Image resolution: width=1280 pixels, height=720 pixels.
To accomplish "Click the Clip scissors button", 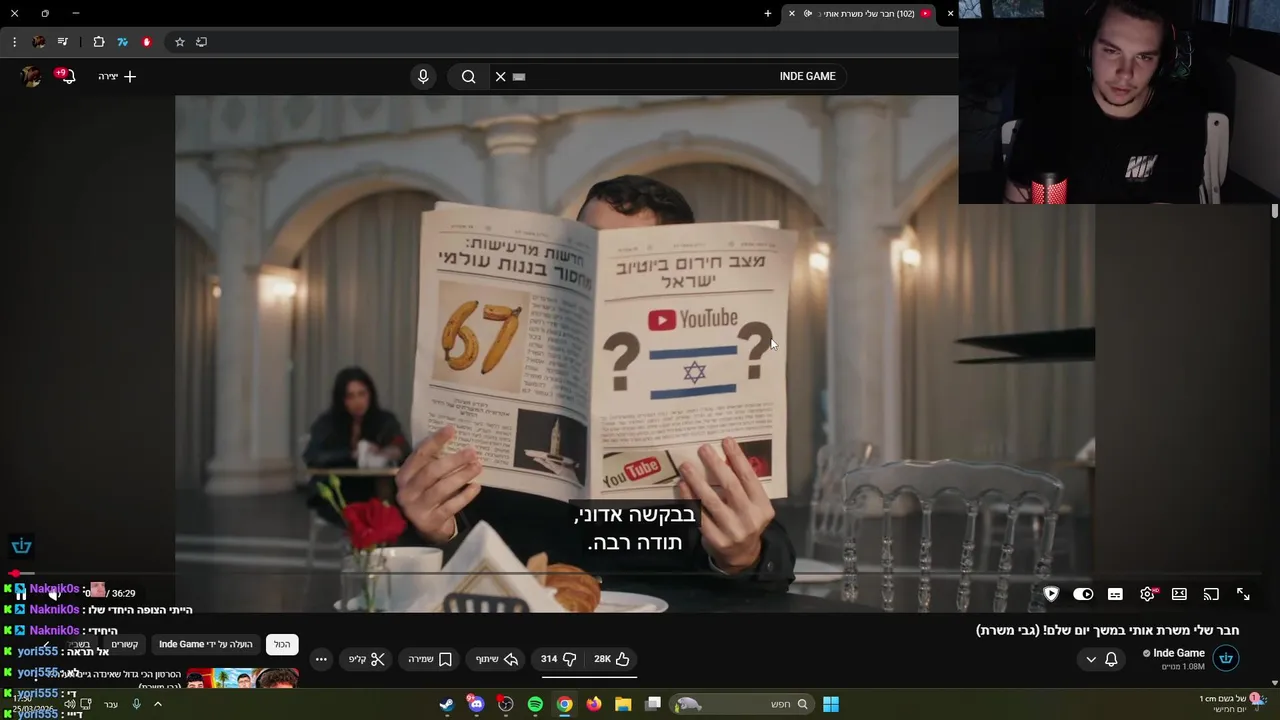I will [367, 659].
